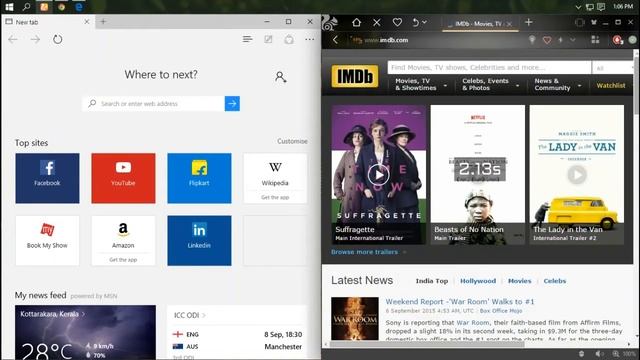Make a Web Note in Edge
This screenshot has height=360, width=640.
268,39
